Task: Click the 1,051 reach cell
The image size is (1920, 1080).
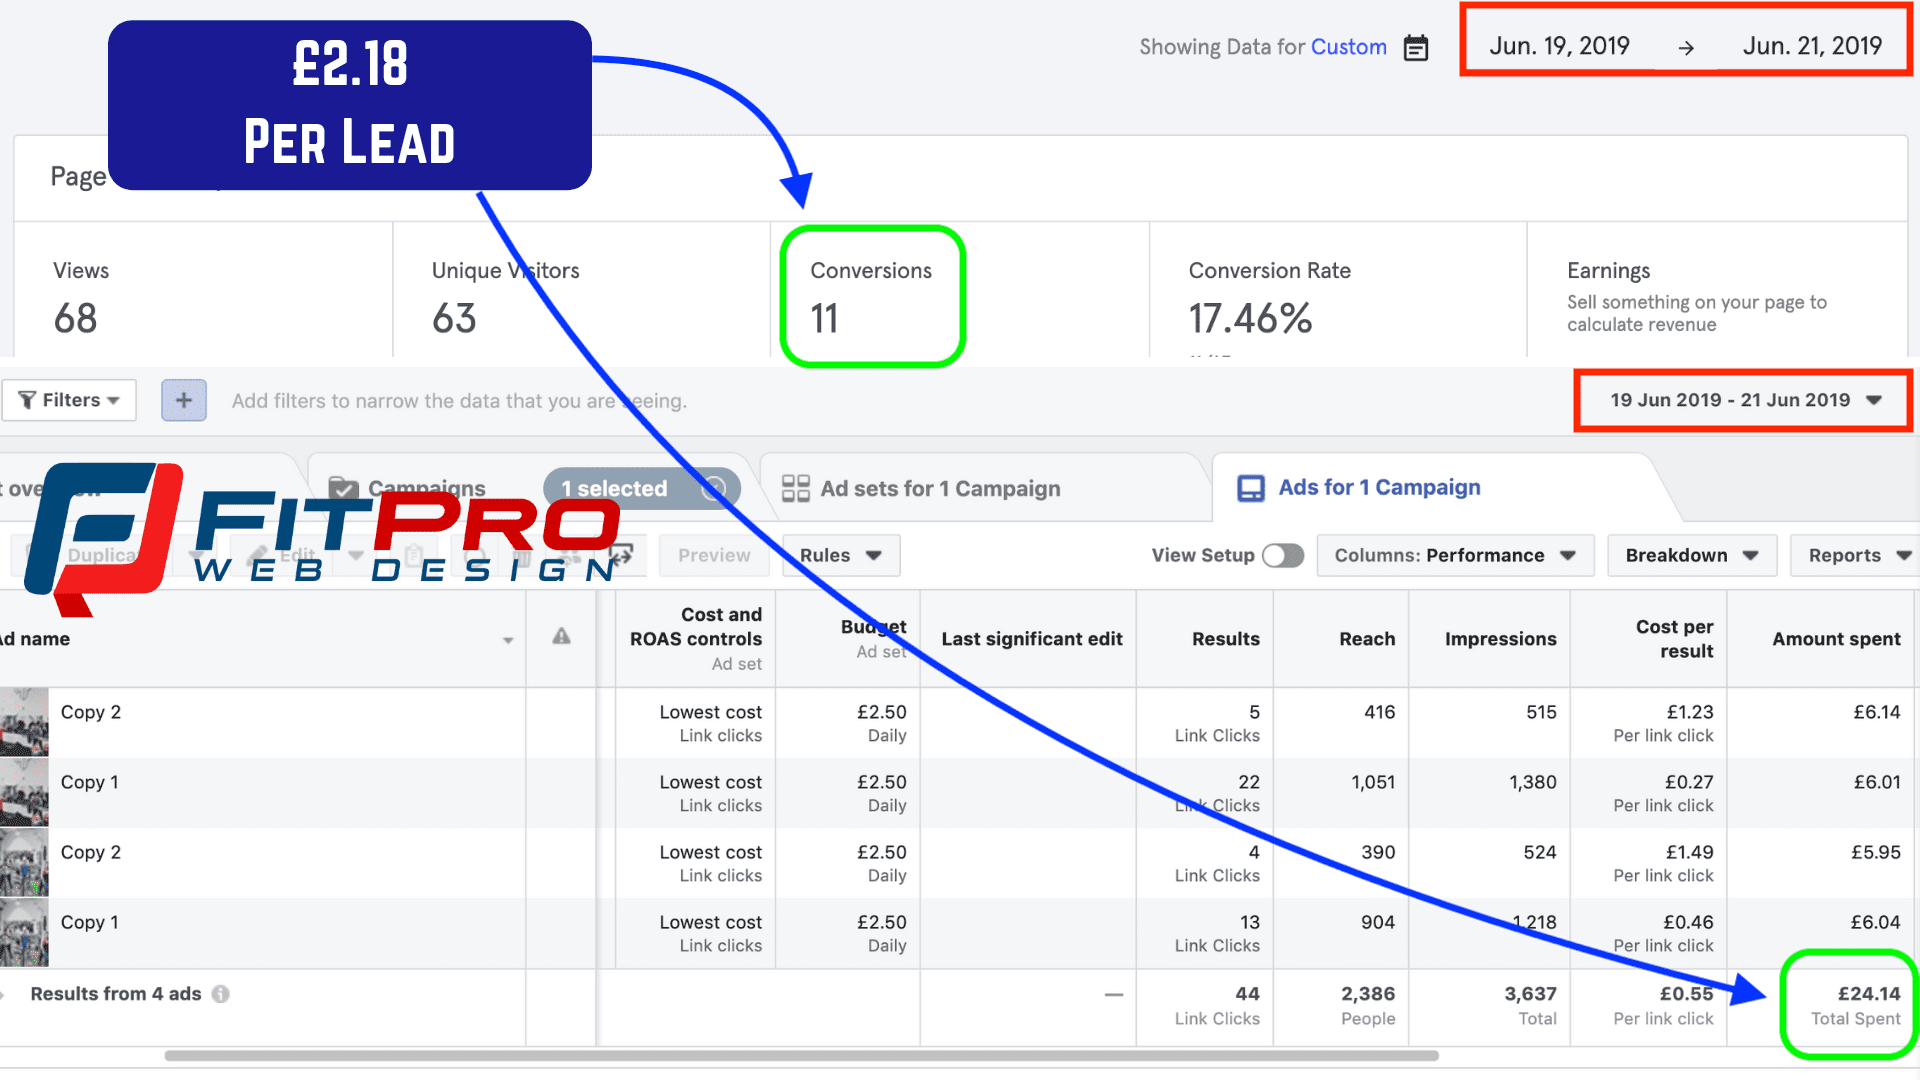Action: 1373,782
